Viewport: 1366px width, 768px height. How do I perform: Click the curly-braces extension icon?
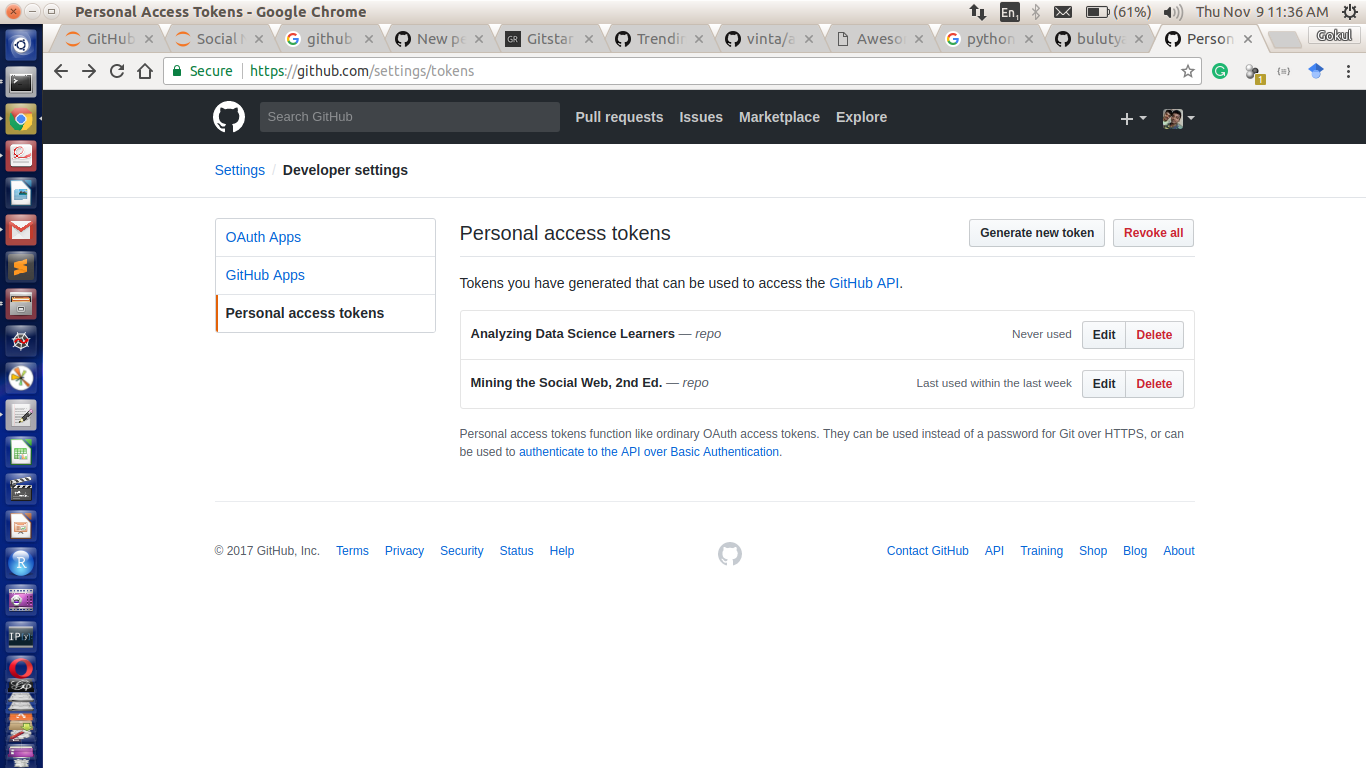[1284, 71]
